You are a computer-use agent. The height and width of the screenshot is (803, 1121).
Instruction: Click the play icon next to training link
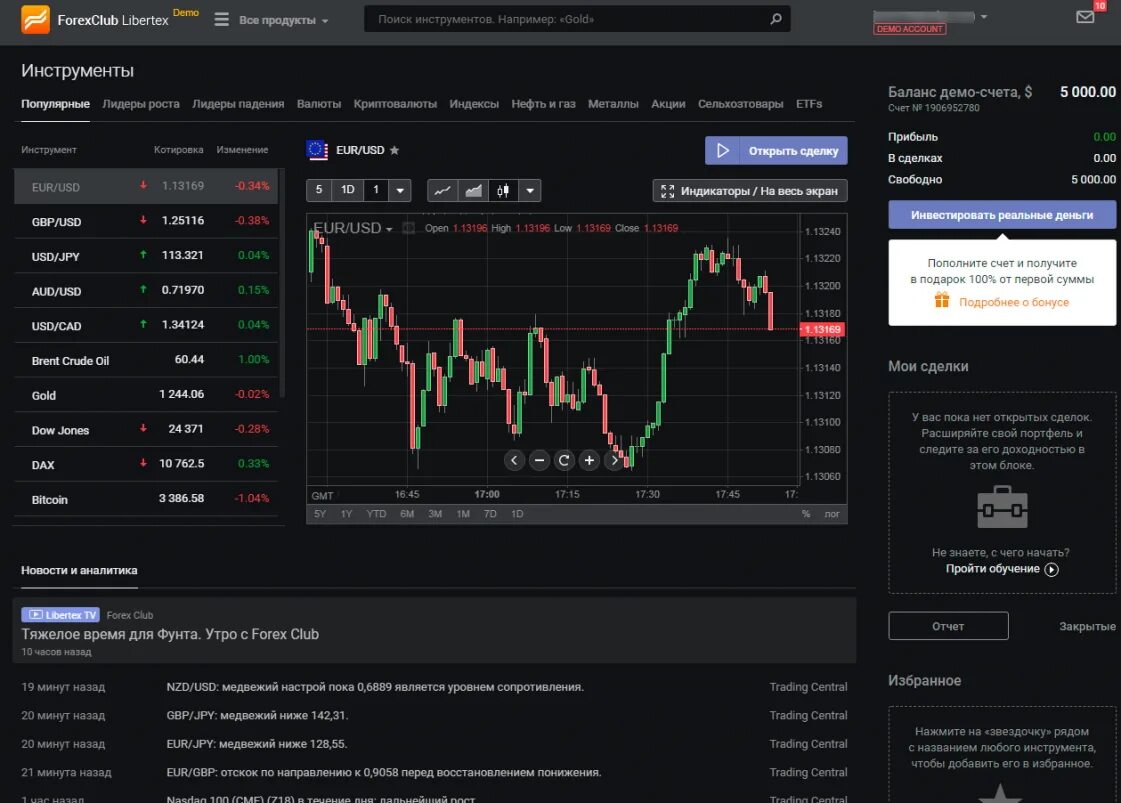(x=1052, y=569)
